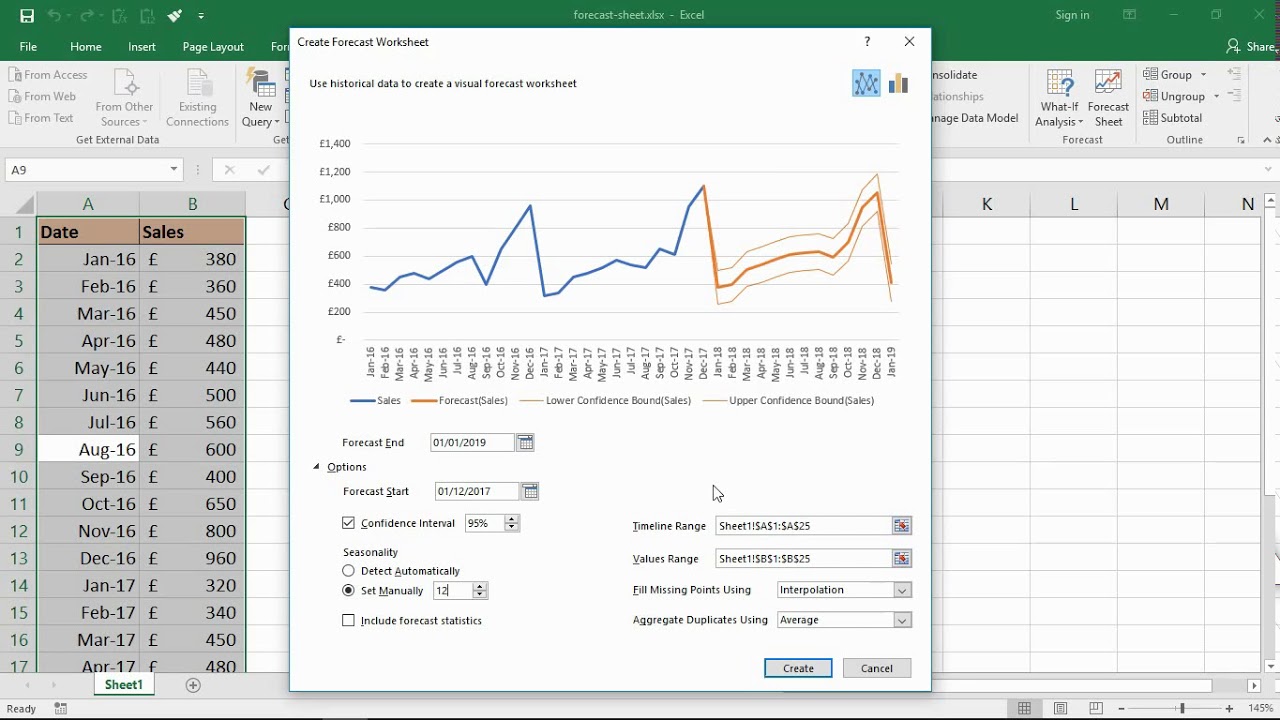1280x720 pixels.
Task: Open the Page Layout ribbon tab
Action: click(213, 47)
